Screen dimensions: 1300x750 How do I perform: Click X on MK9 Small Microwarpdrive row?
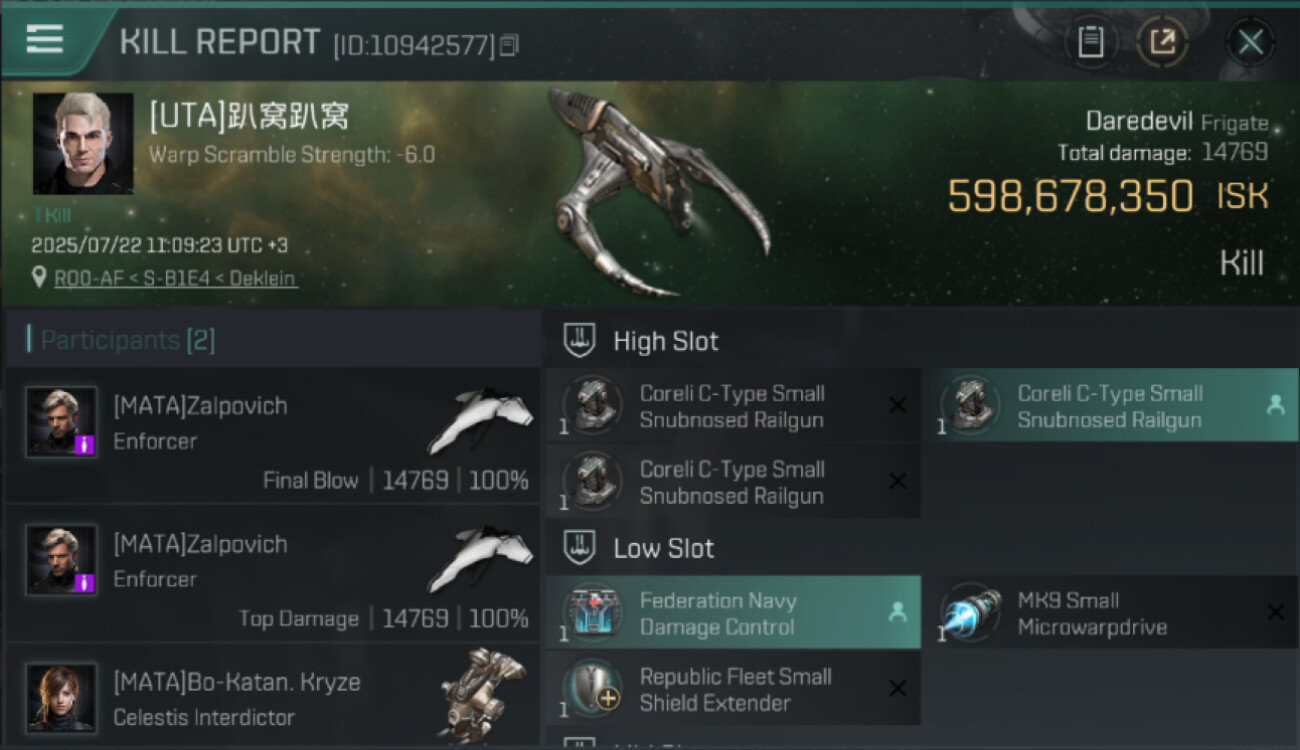[1276, 612]
